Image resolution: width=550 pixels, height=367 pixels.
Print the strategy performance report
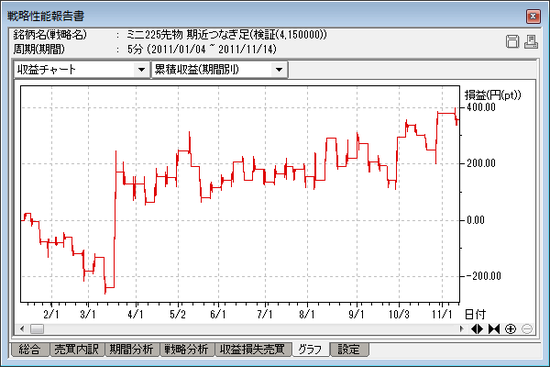pos(531,42)
